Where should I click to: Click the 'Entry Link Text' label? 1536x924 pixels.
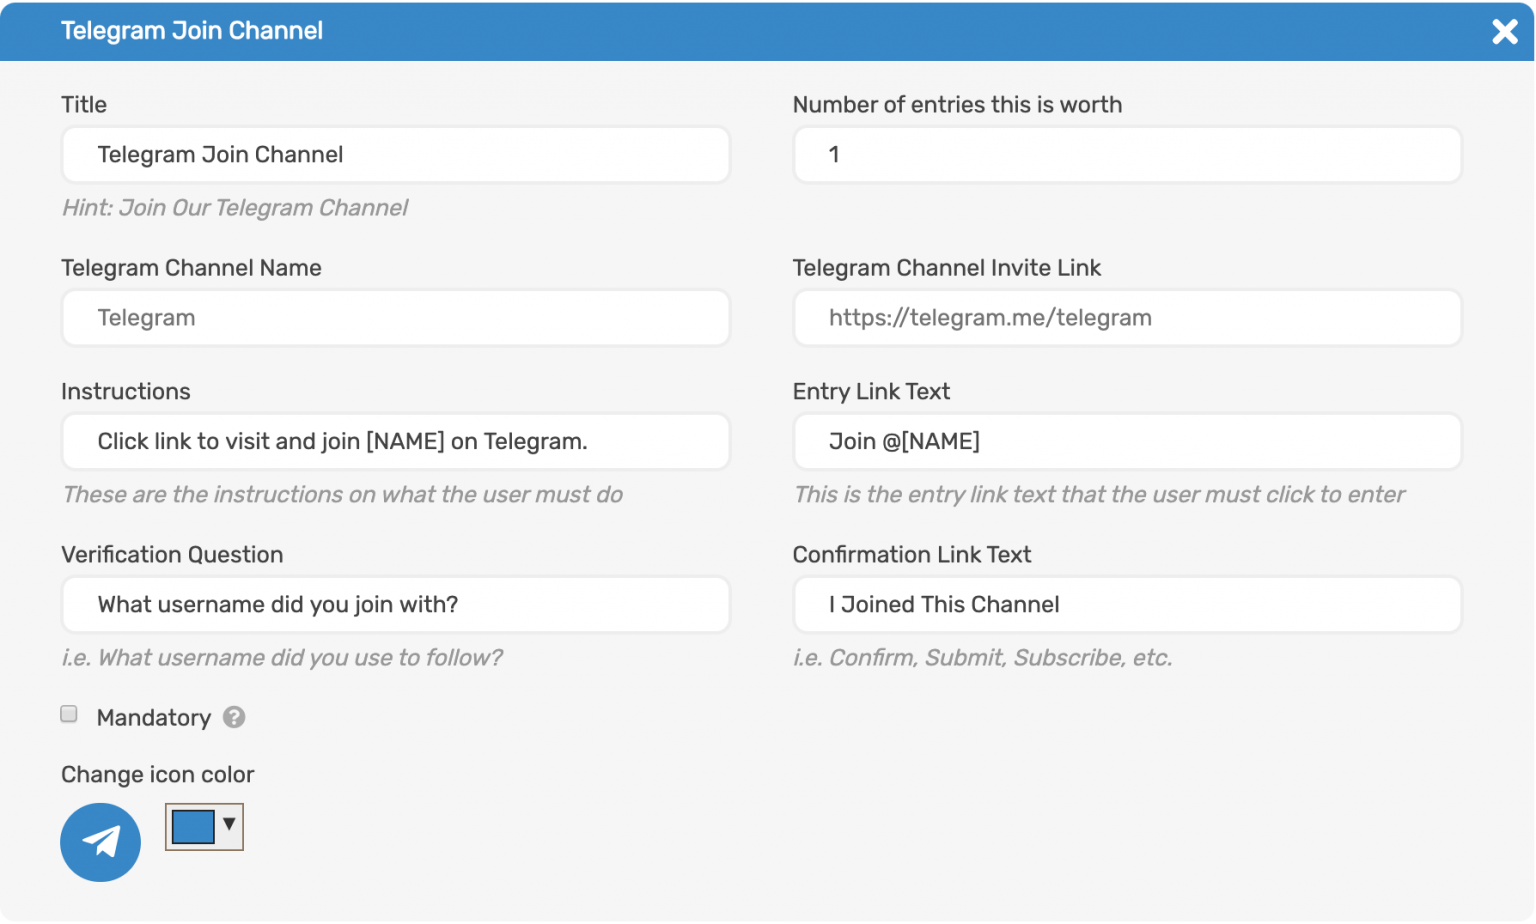871,392
